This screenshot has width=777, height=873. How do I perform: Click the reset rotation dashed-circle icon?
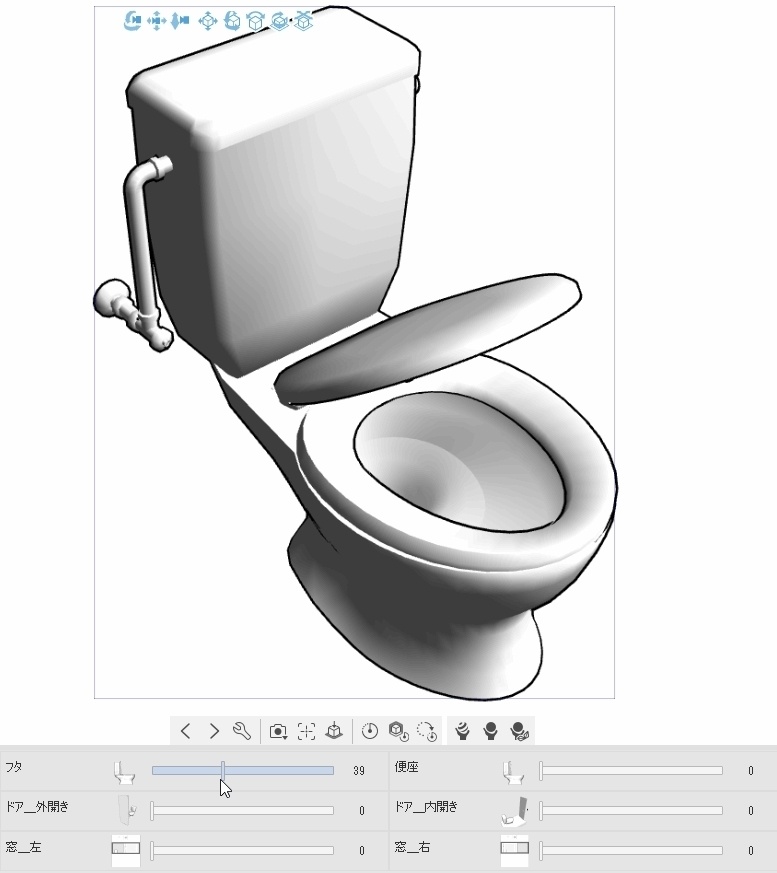[x=427, y=731]
